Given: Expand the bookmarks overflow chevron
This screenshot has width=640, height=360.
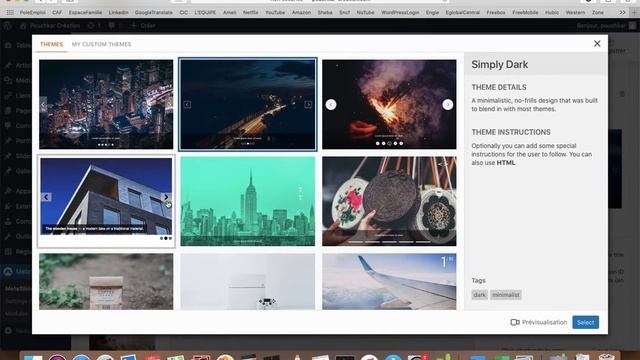Looking at the screenshot, I should 622,12.
